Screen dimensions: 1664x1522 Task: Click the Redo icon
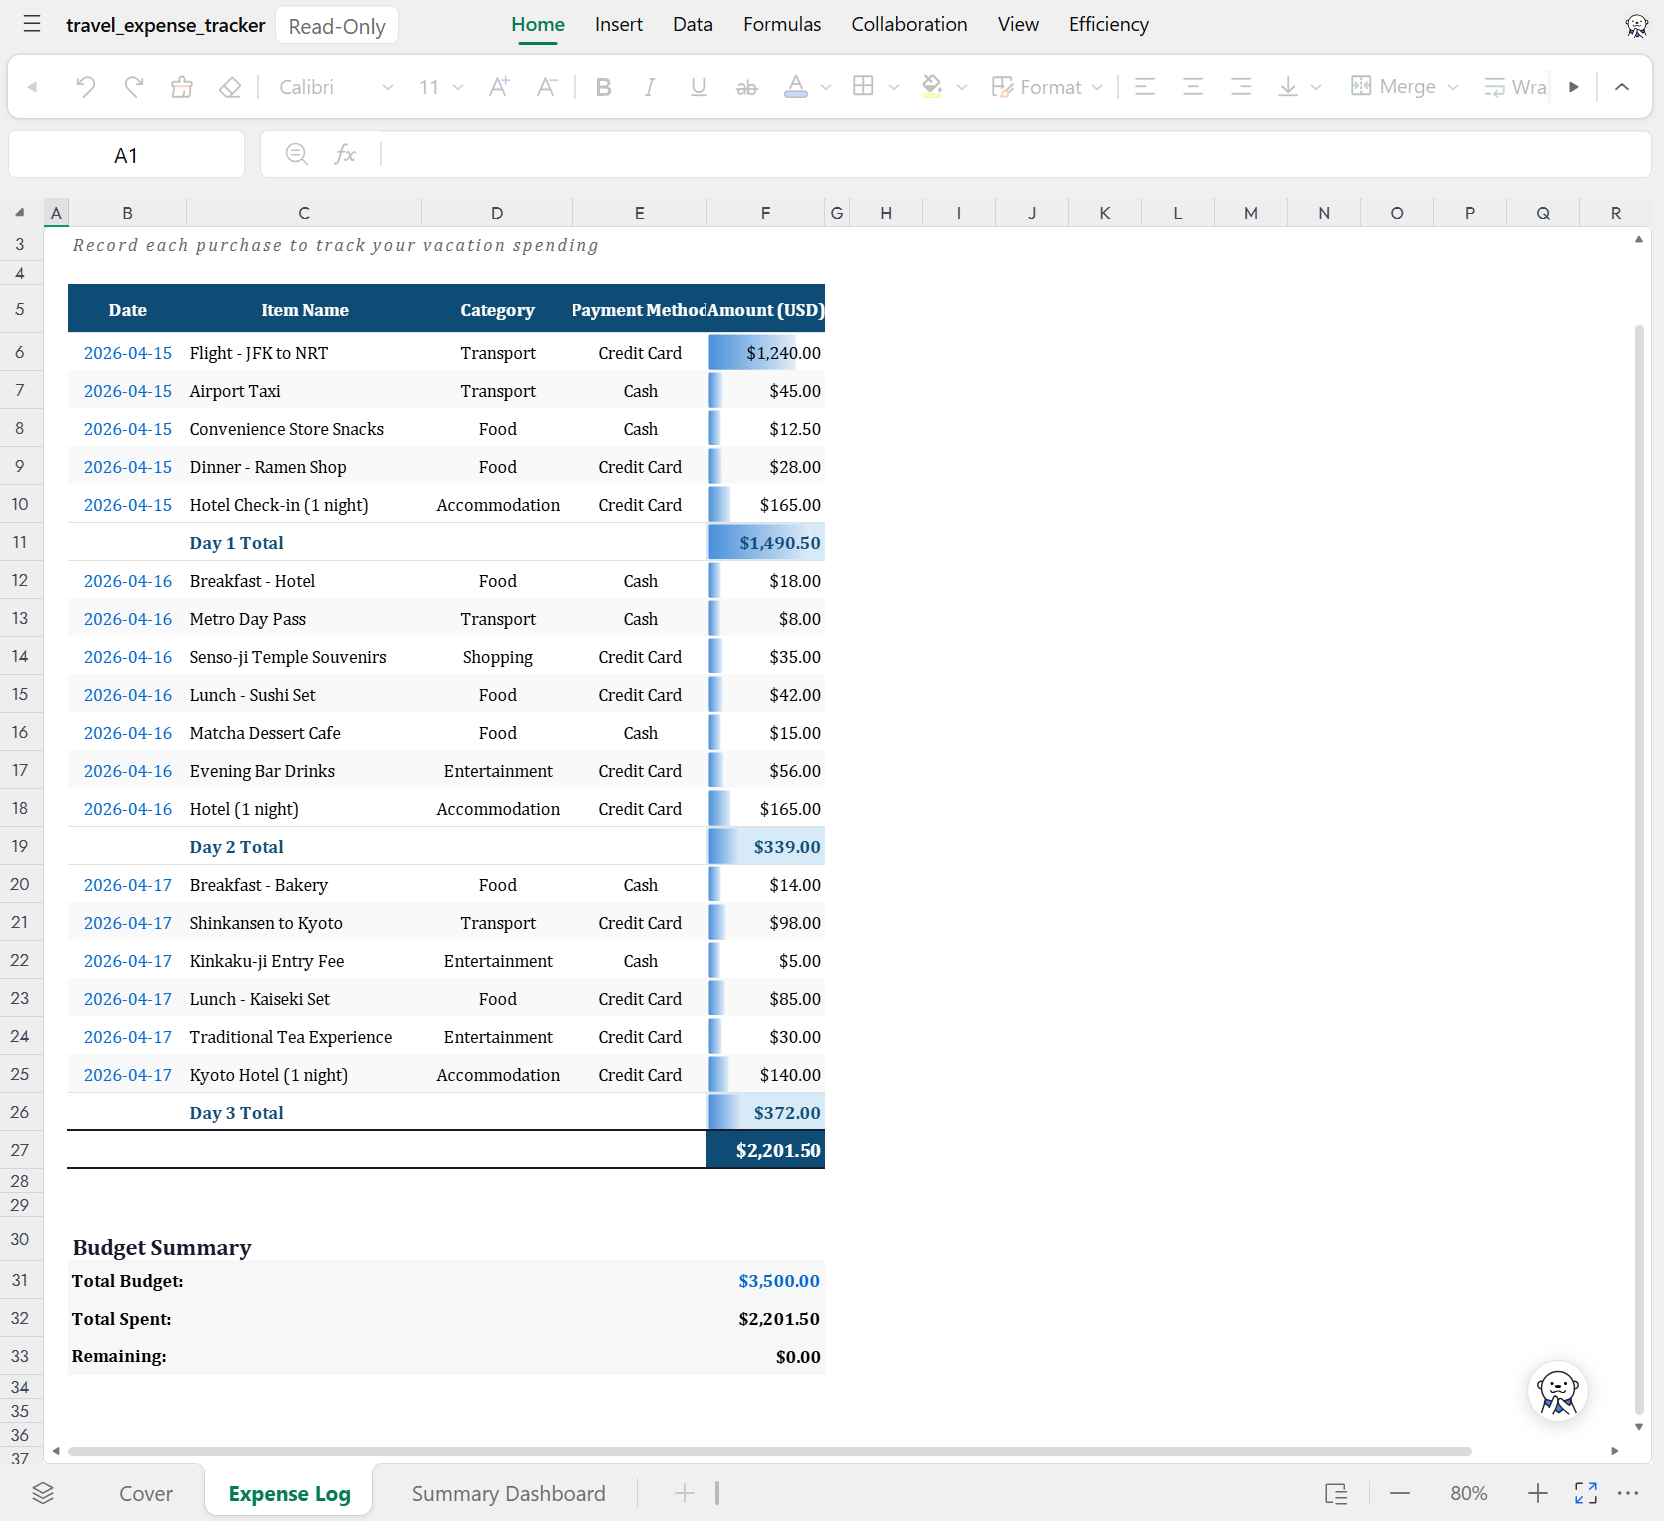point(134,87)
